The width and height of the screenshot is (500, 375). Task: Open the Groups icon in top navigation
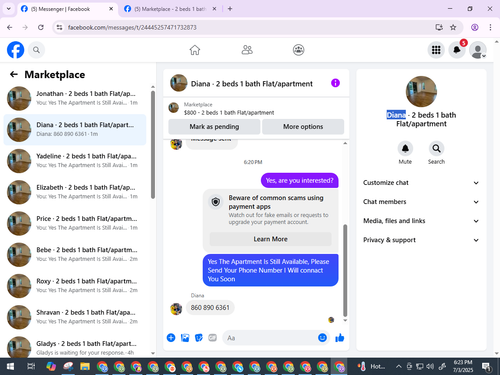298,50
